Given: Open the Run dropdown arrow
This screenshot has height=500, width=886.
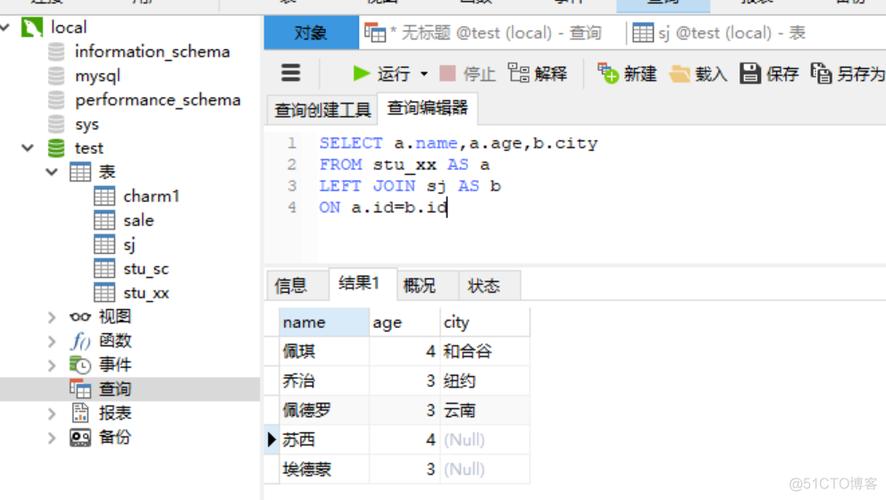Looking at the screenshot, I should pos(424,74).
